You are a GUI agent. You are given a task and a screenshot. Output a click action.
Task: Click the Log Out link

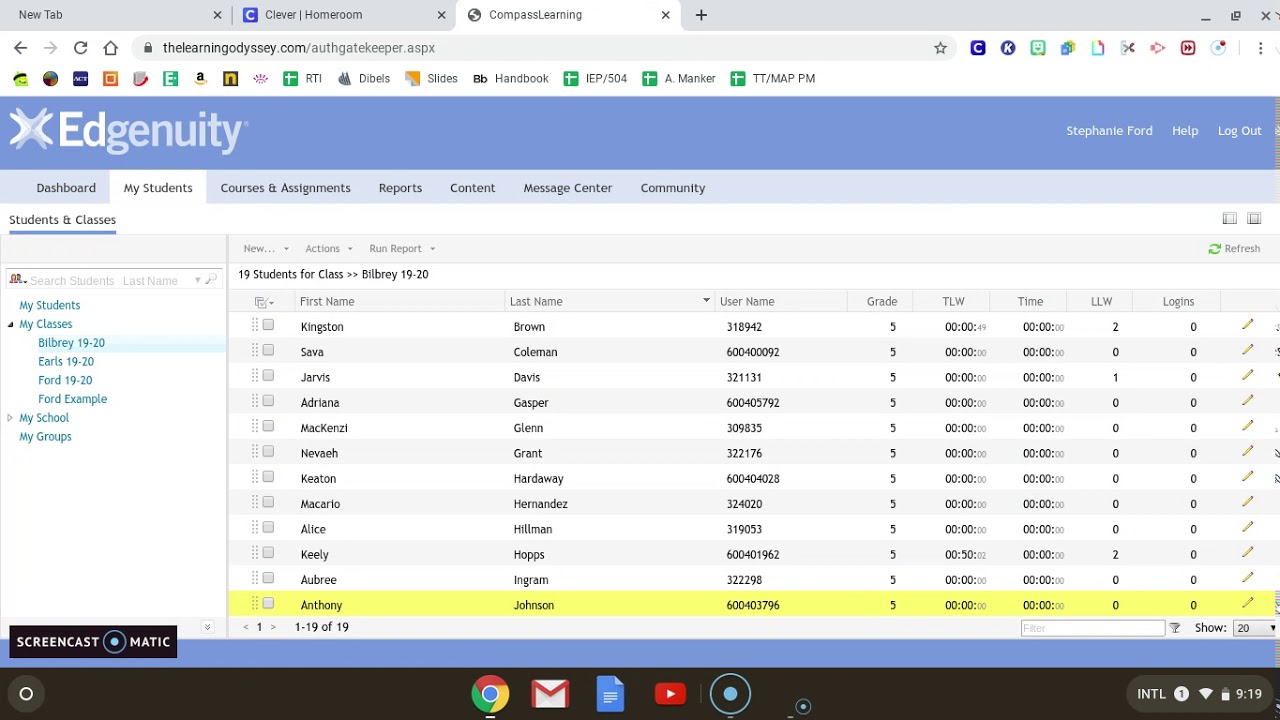[x=1240, y=131]
